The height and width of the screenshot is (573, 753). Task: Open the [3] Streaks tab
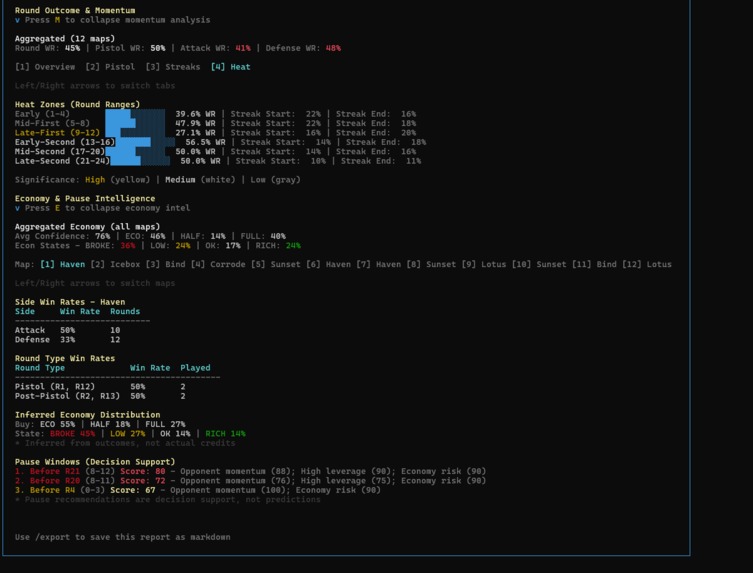tap(173, 67)
